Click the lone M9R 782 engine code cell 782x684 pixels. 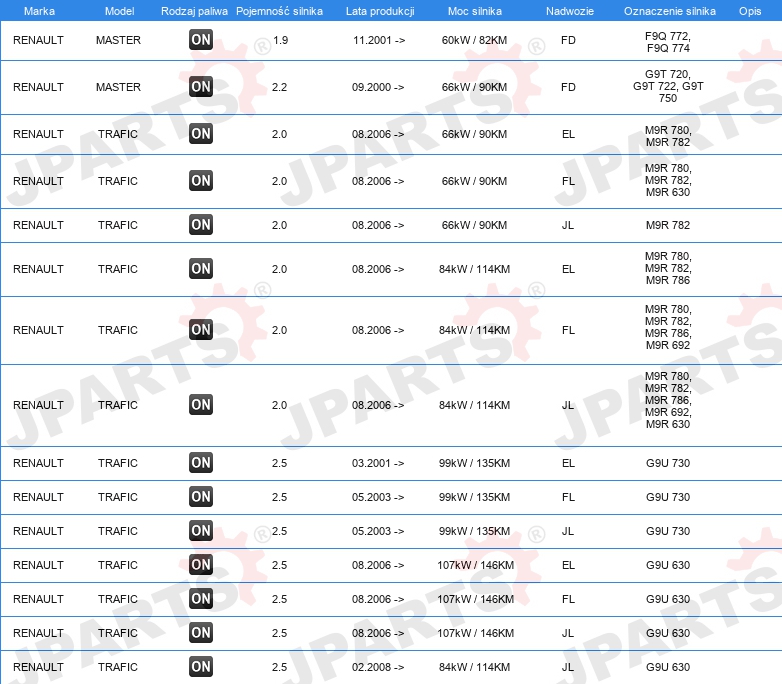[x=668, y=225]
